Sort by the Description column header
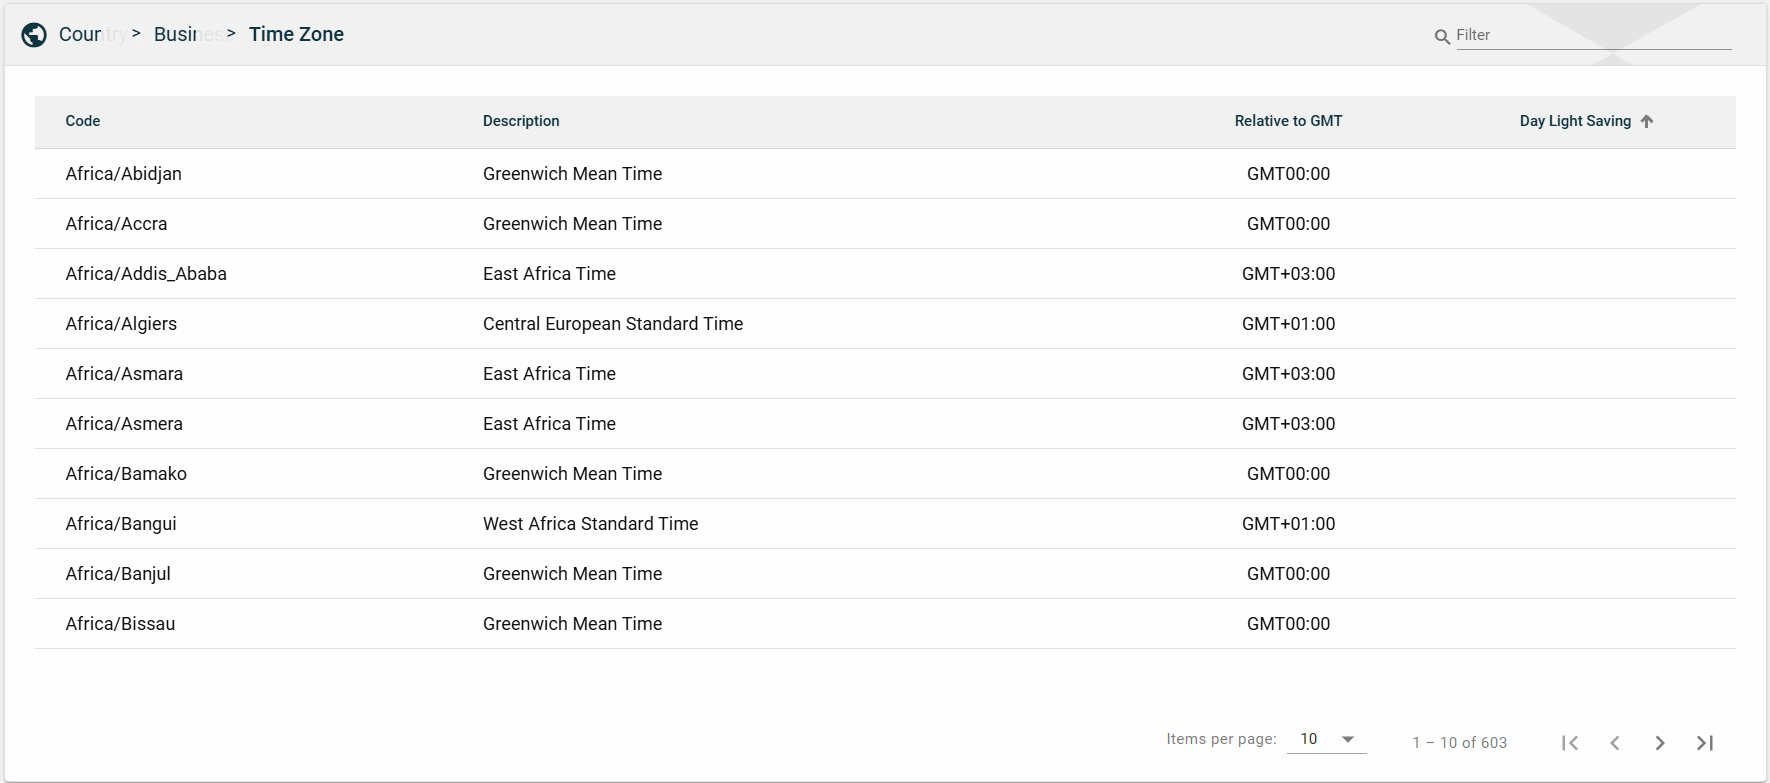This screenshot has height=783, width=1770. click(x=521, y=121)
